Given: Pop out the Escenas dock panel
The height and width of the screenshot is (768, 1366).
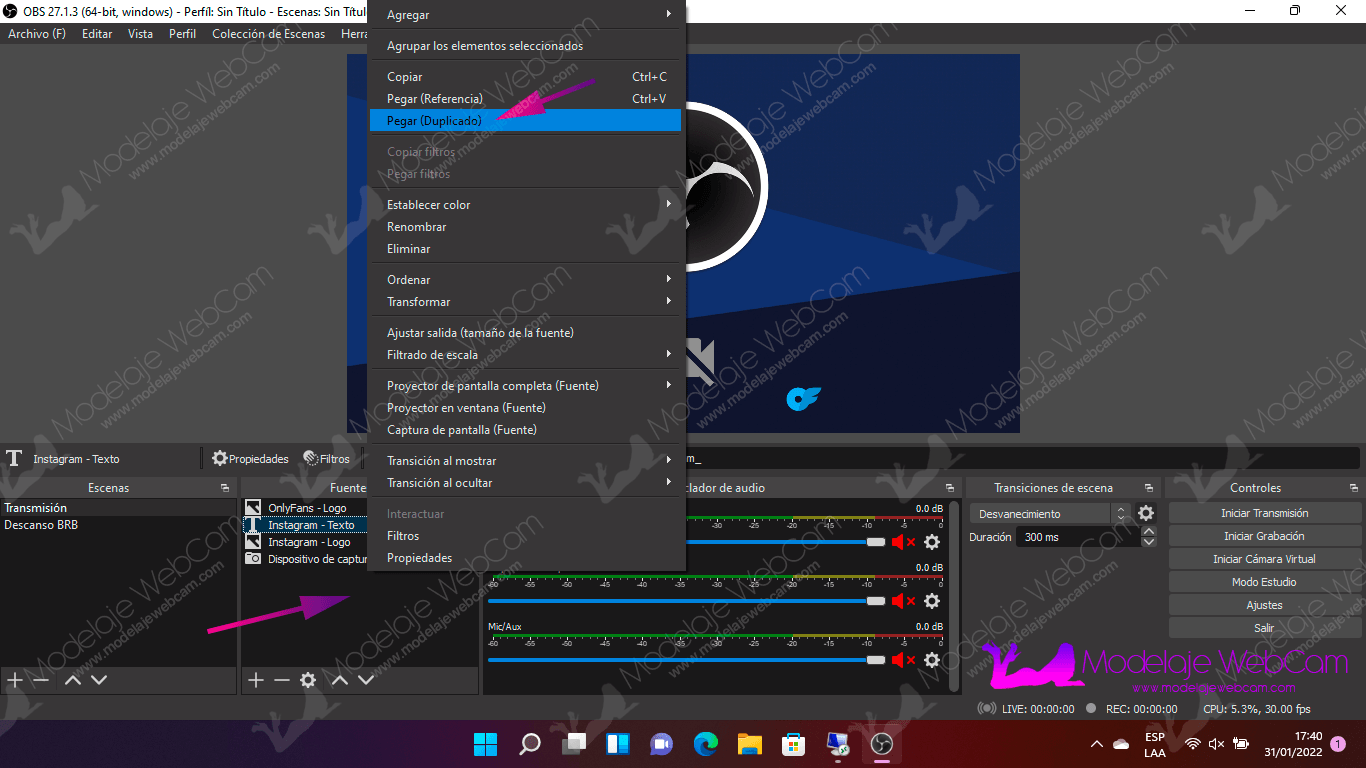Looking at the screenshot, I should pyautogui.click(x=225, y=488).
